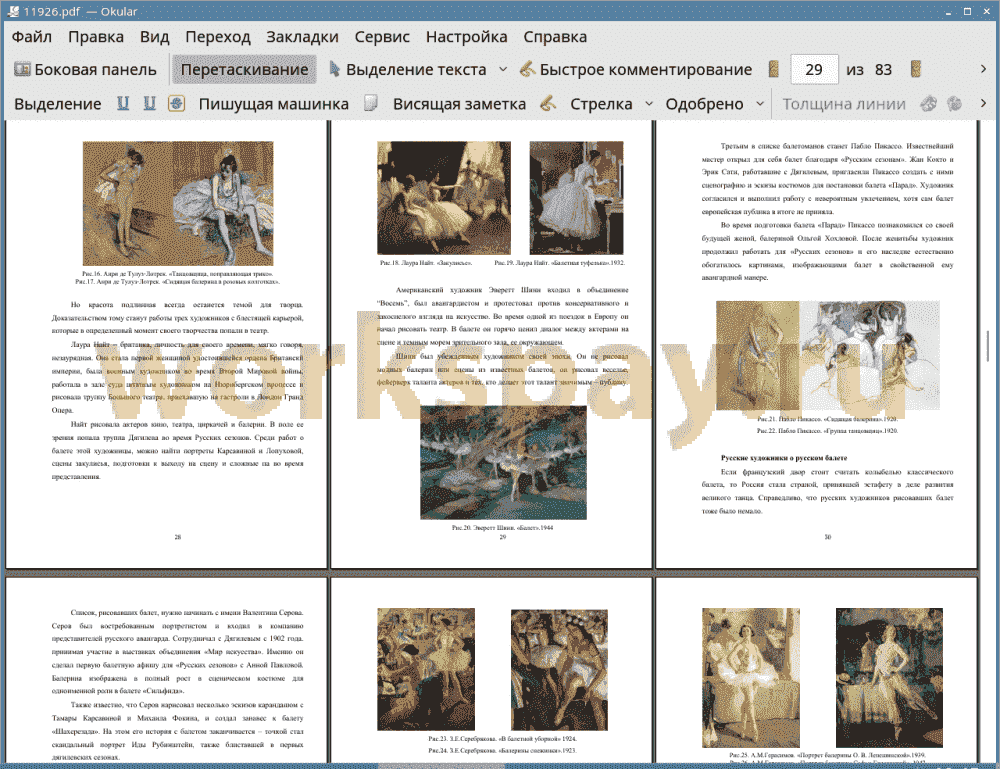Open the Файл menu
The height and width of the screenshot is (769, 1000).
[x=32, y=37]
